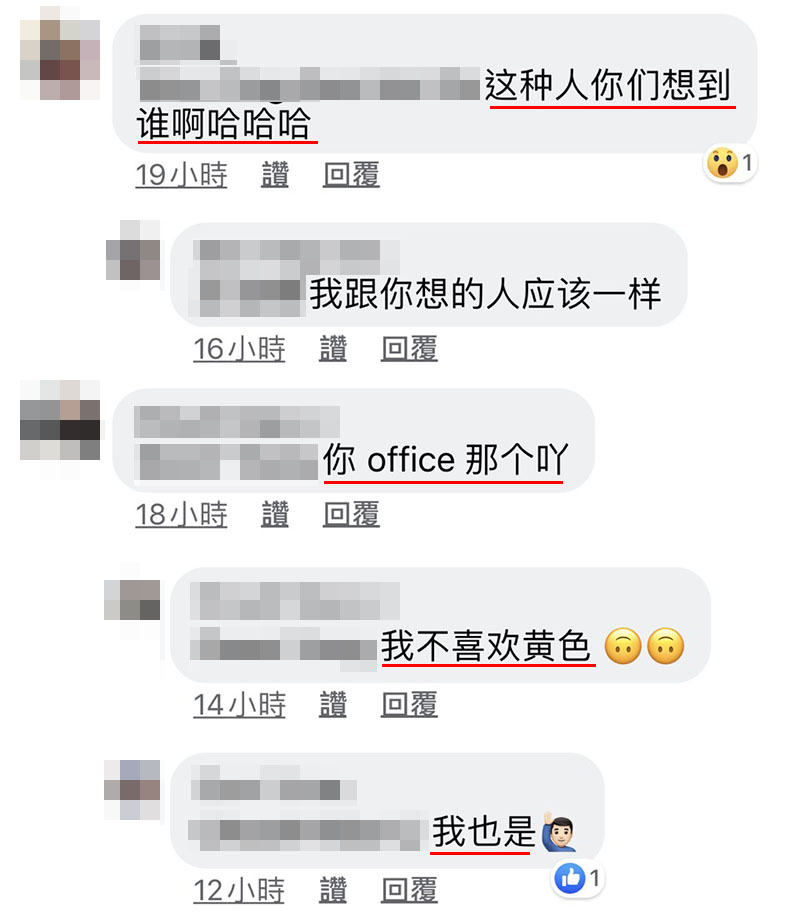
Task: Click 回覆 under the 18小時 comment
Action: [351, 515]
